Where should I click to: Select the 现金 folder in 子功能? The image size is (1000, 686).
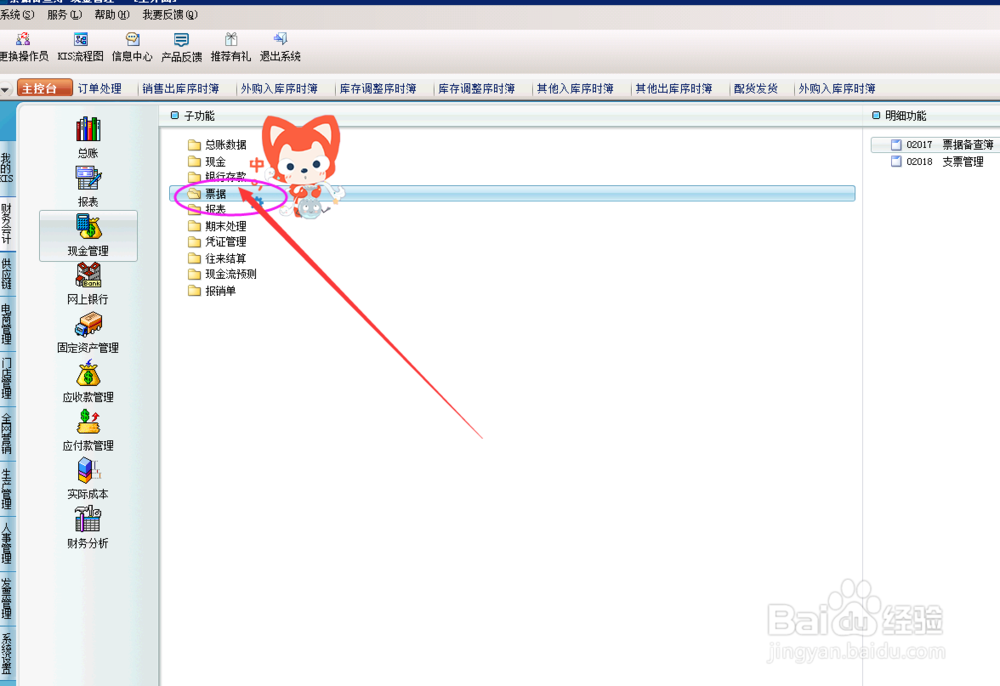point(207,161)
